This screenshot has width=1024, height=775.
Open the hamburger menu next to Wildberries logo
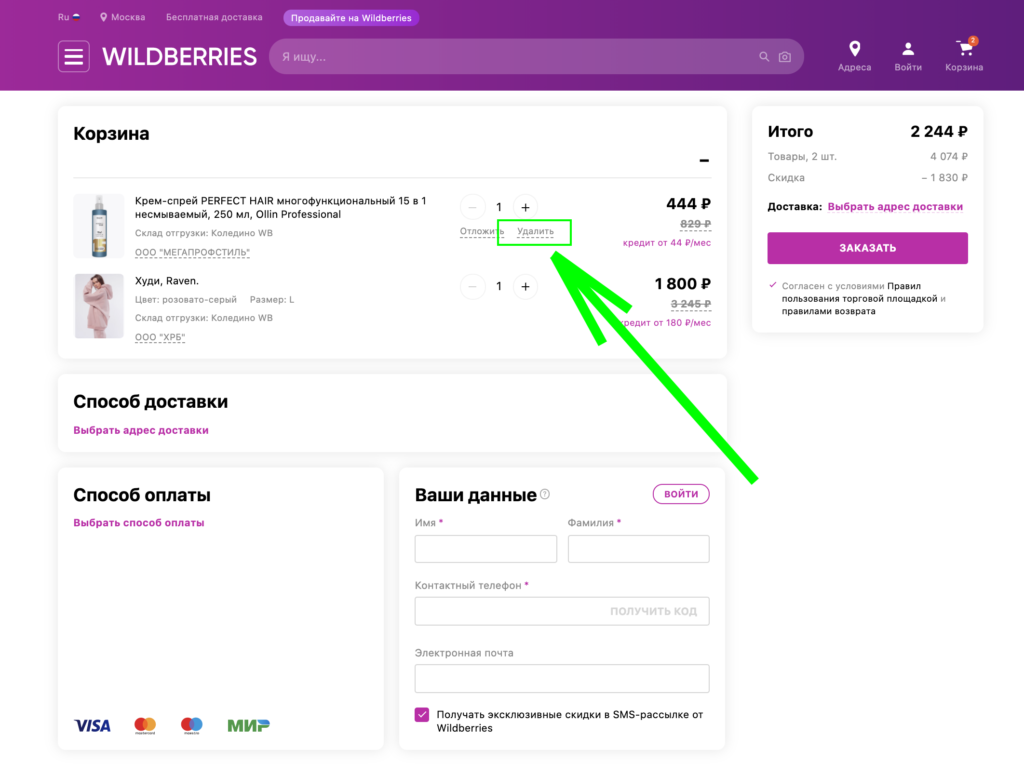73,56
